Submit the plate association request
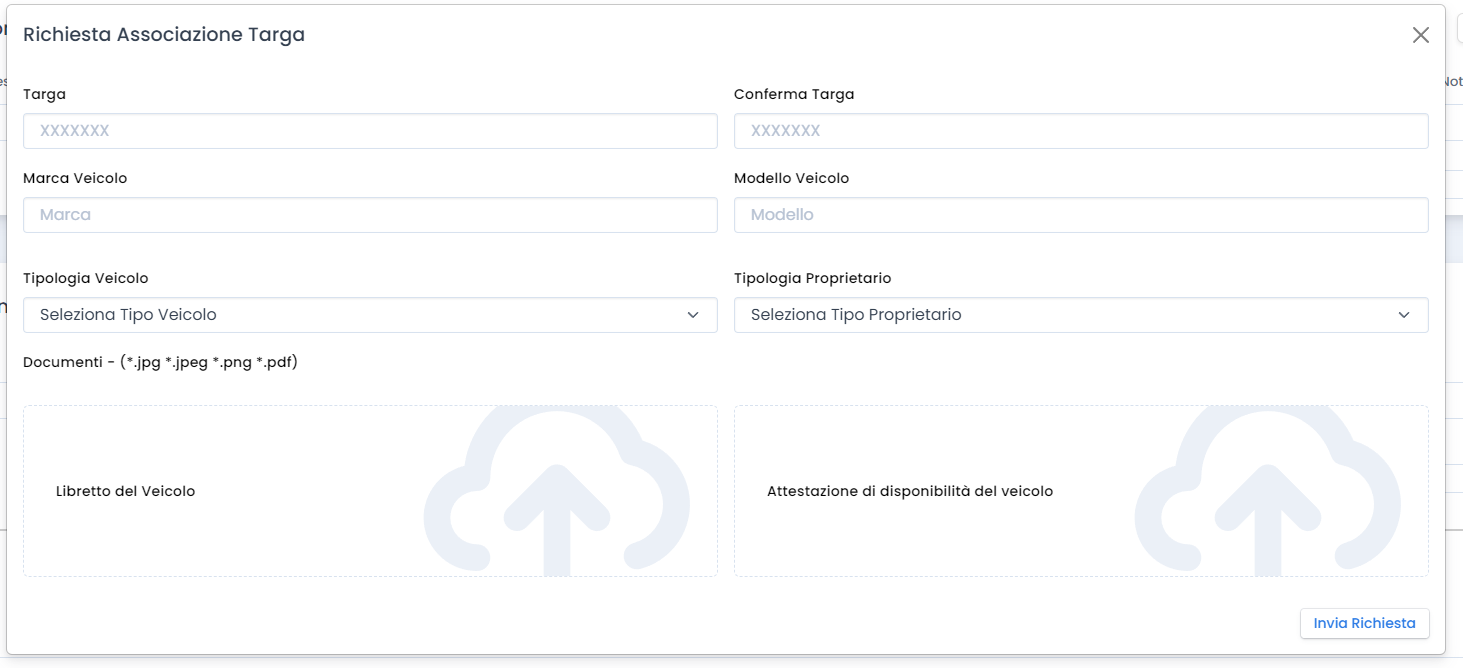This screenshot has width=1463, height=668. tap(1364, 623)
